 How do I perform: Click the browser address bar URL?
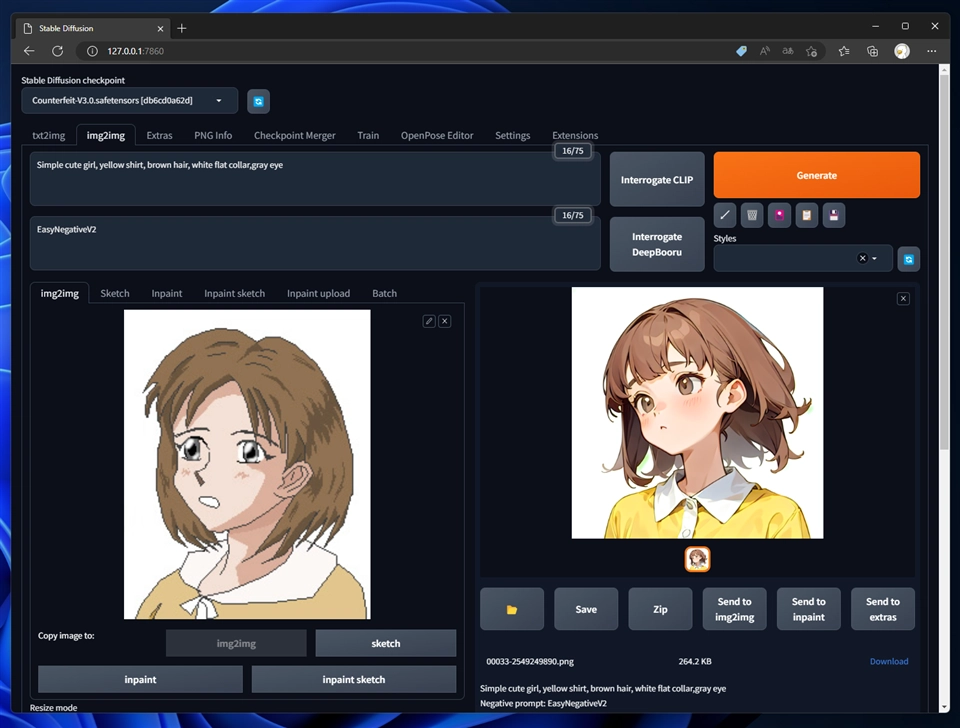coord(135,51)
